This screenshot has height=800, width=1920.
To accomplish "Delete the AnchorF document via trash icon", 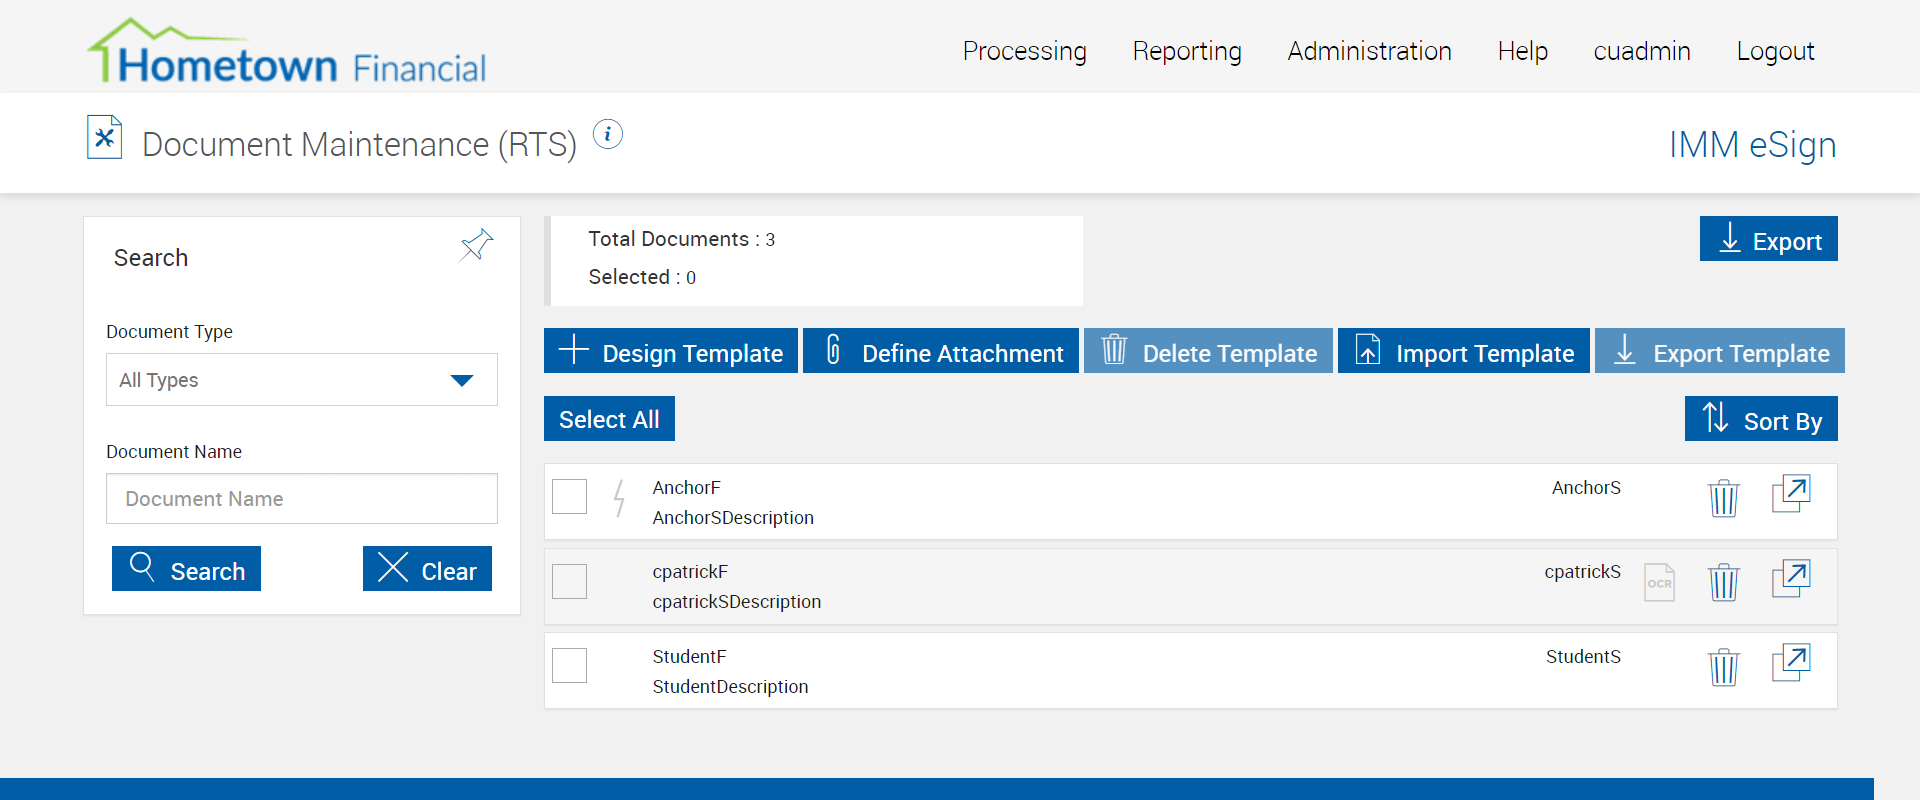I will (x=1723, y=497).
